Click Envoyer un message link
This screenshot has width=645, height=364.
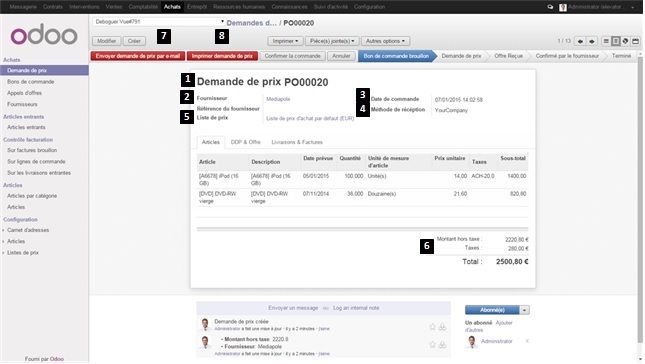tap(293, 308)
